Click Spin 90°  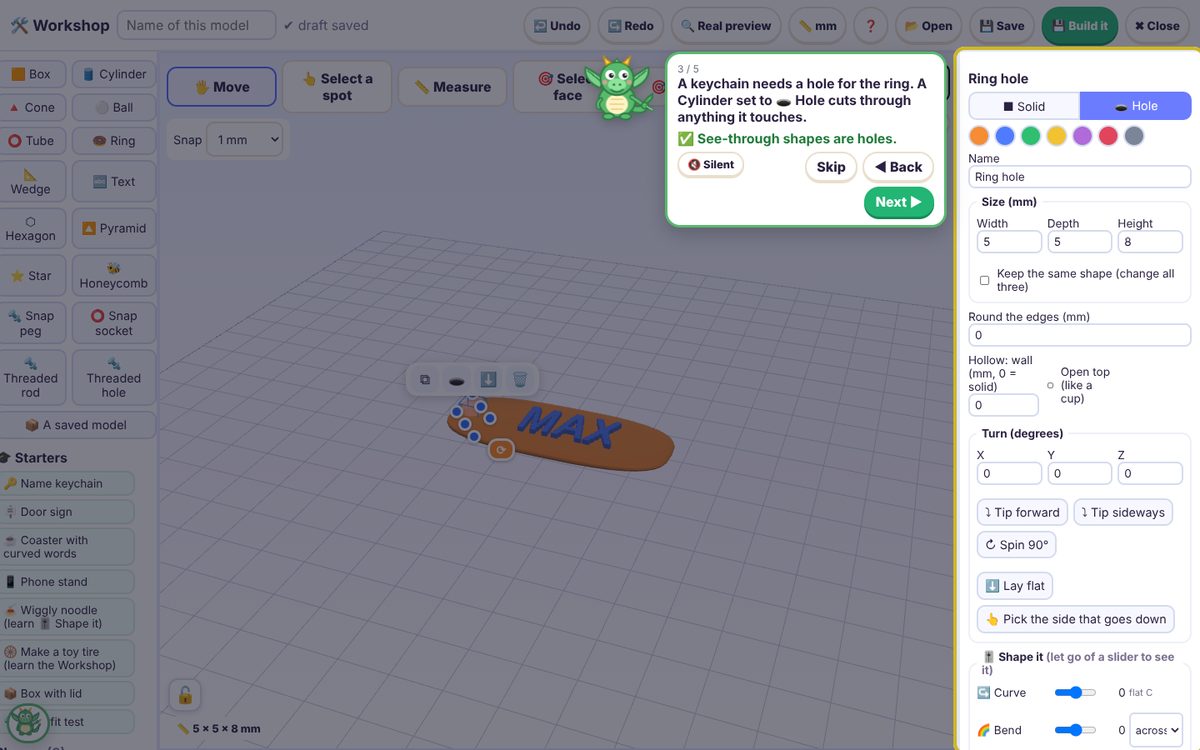(x=1017, y=545)
